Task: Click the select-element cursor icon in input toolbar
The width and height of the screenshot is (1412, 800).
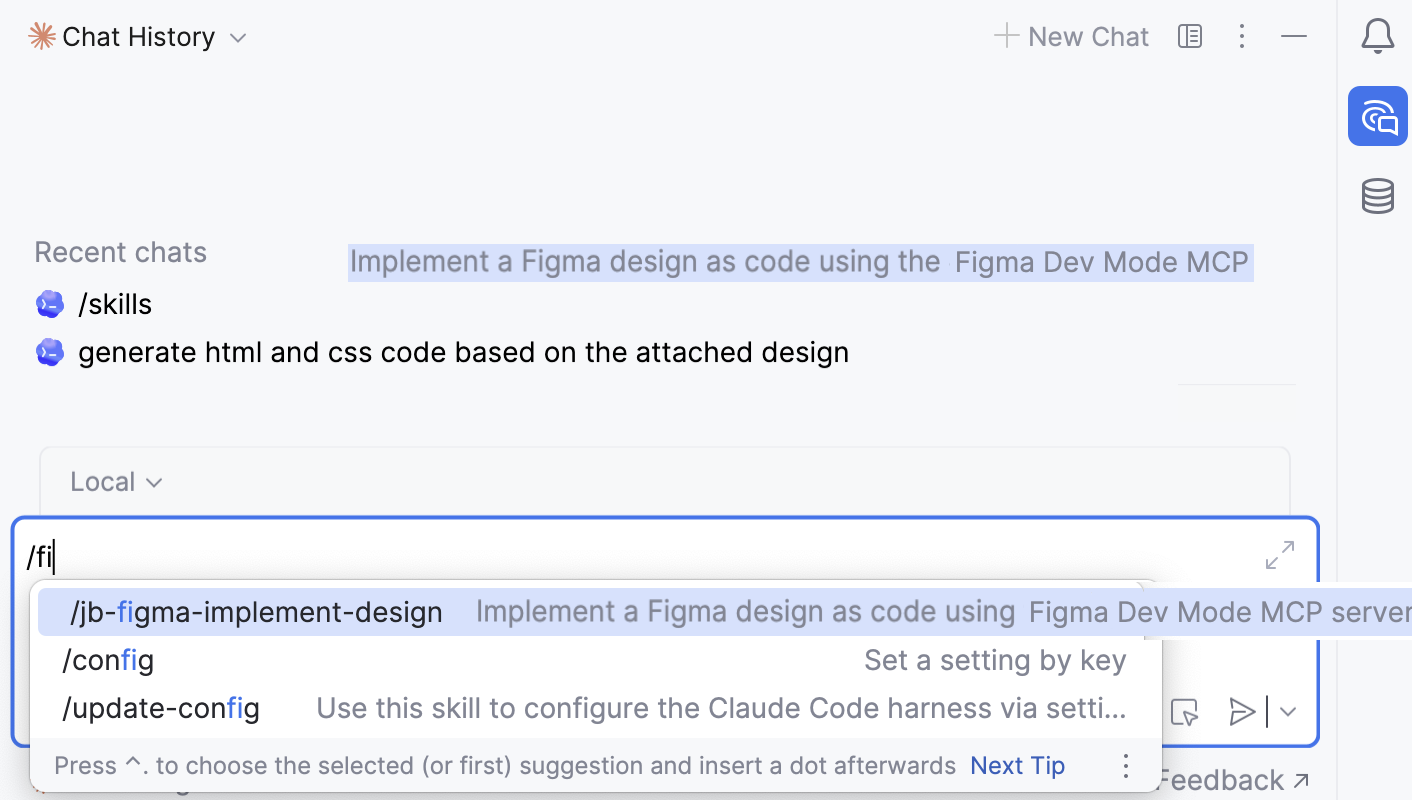Action: [x=1185, y=712]
